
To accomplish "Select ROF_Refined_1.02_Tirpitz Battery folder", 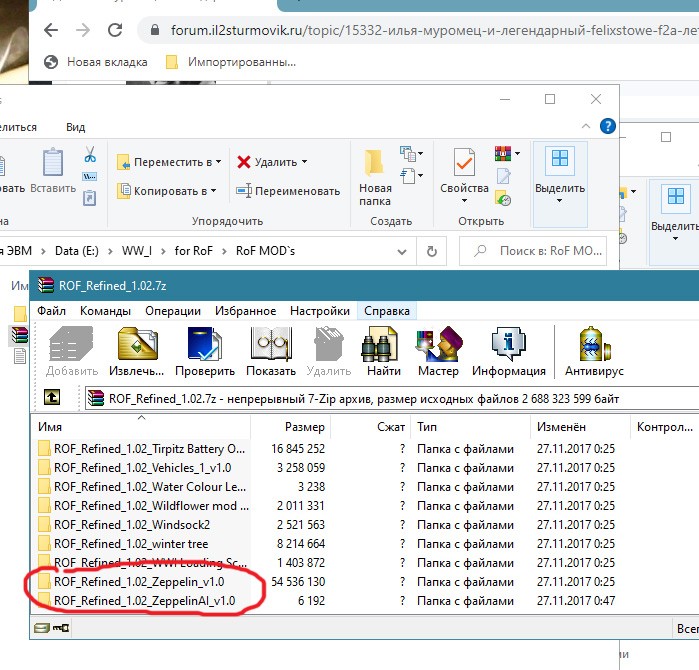I will coord(141,448).
